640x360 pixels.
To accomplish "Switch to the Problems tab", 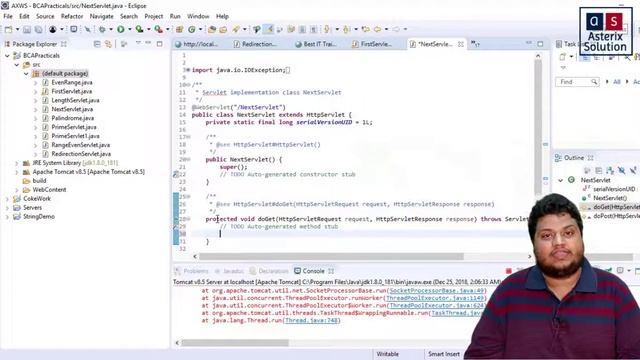I will pyautogui.click(x=192, y=271).
